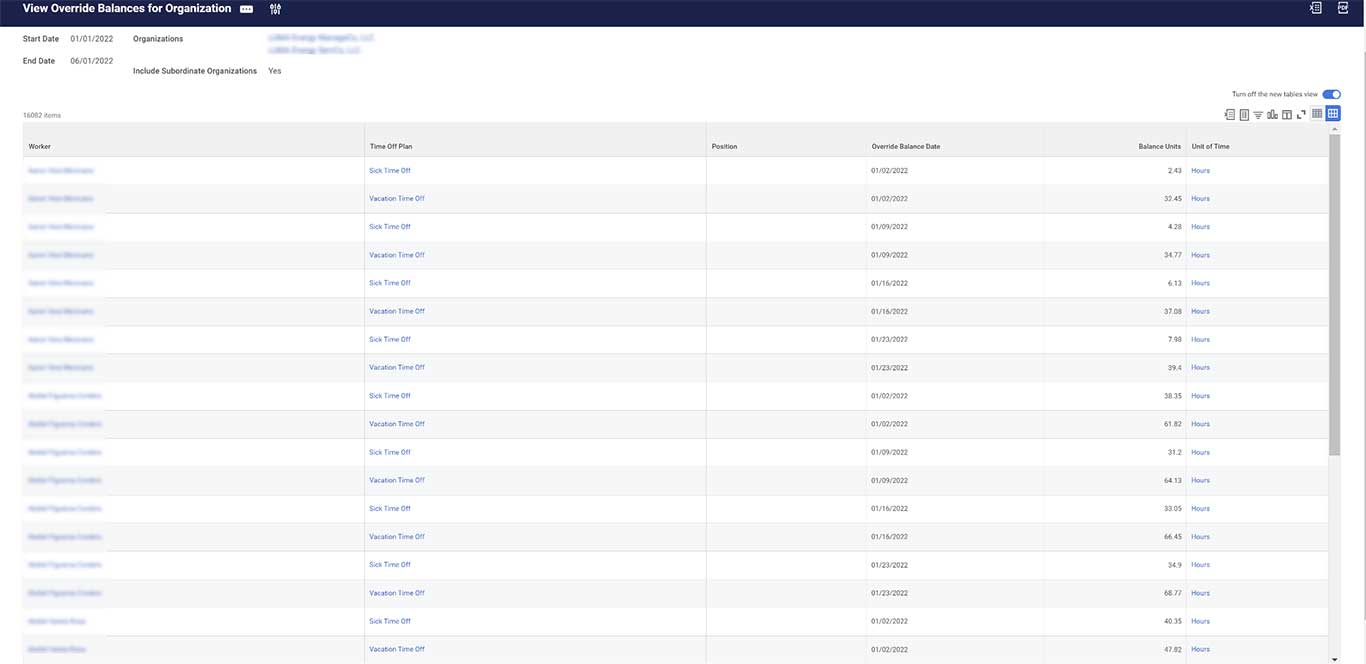
Task: Select the highlighted spacious grid view button
Action: click(x=1333, y=114)
